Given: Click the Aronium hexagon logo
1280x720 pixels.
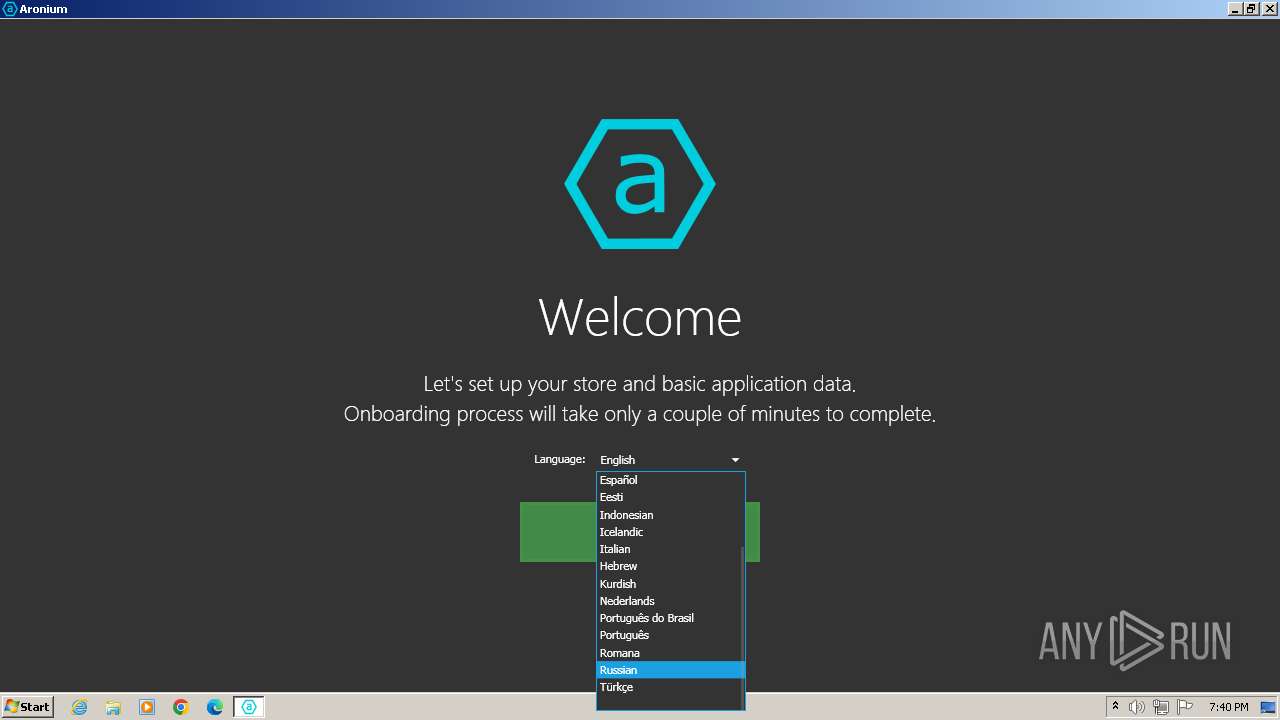Looking at the screenshot, I should (640, 184).
